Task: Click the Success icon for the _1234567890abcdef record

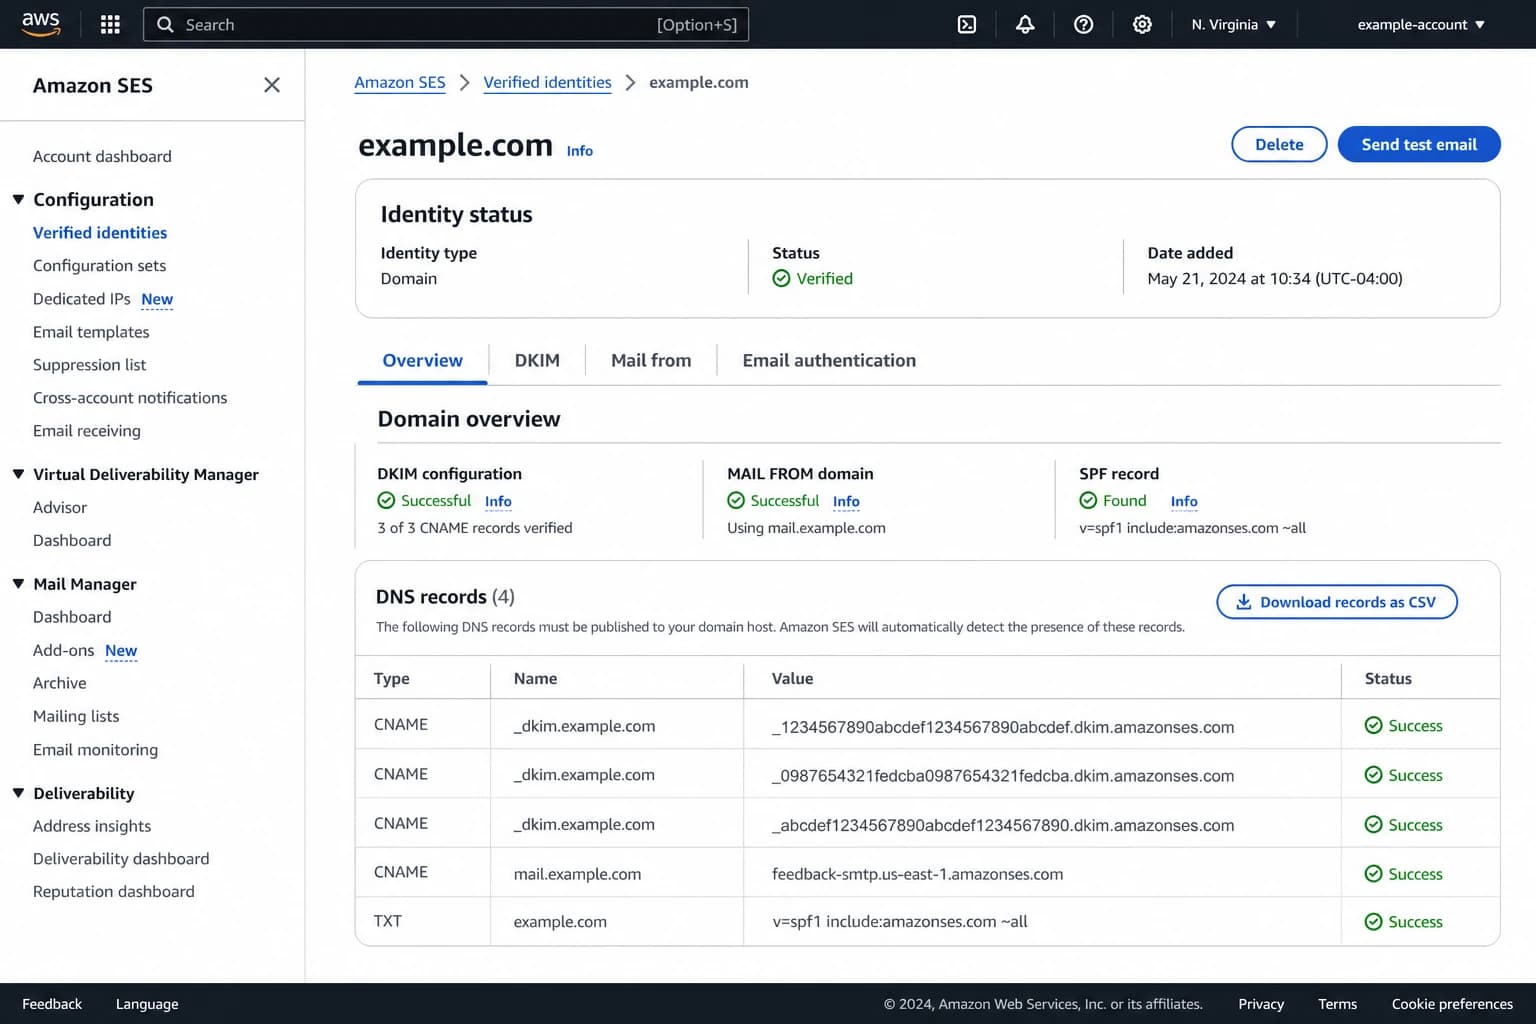Action: pos(1373,725)
